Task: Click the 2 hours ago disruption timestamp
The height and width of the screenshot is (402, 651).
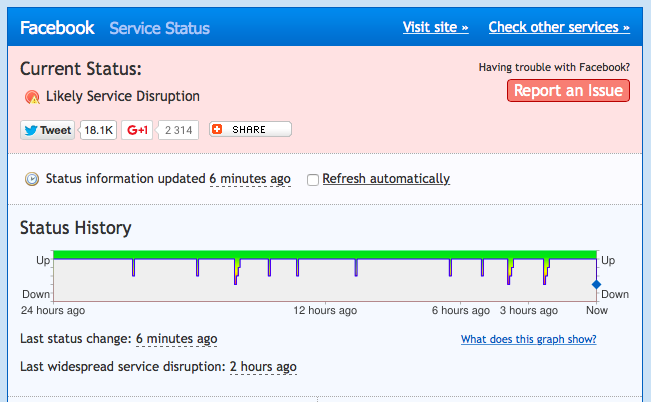Action: click(263, 367)
